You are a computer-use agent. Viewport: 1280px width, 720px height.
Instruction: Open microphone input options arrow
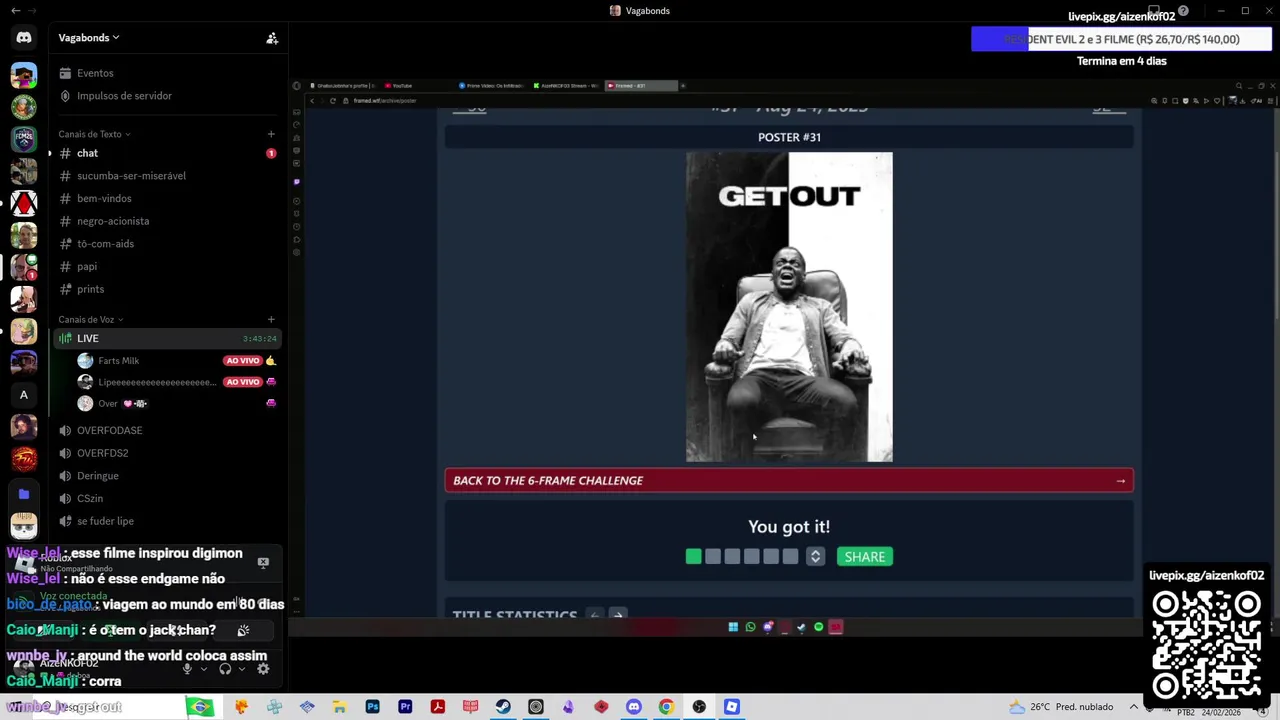(203, 669)
